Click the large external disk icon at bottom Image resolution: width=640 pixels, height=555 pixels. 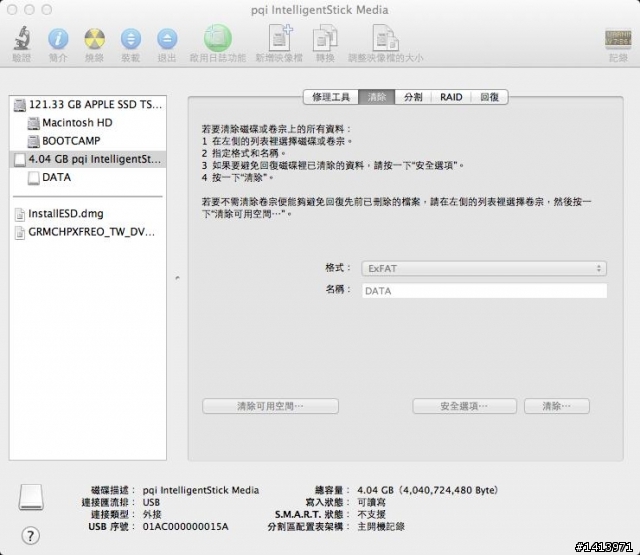point(31,497)
